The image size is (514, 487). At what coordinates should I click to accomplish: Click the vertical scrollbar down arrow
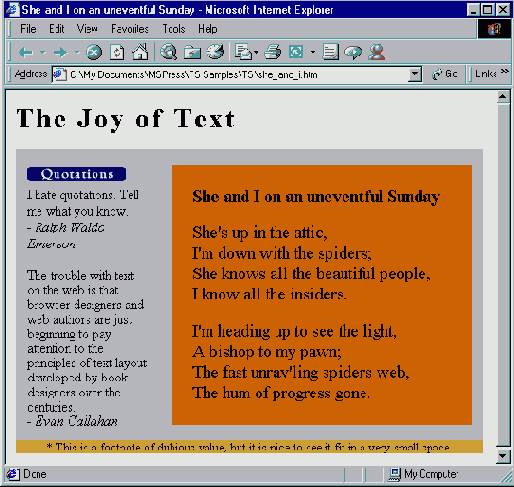click(503, 456)
